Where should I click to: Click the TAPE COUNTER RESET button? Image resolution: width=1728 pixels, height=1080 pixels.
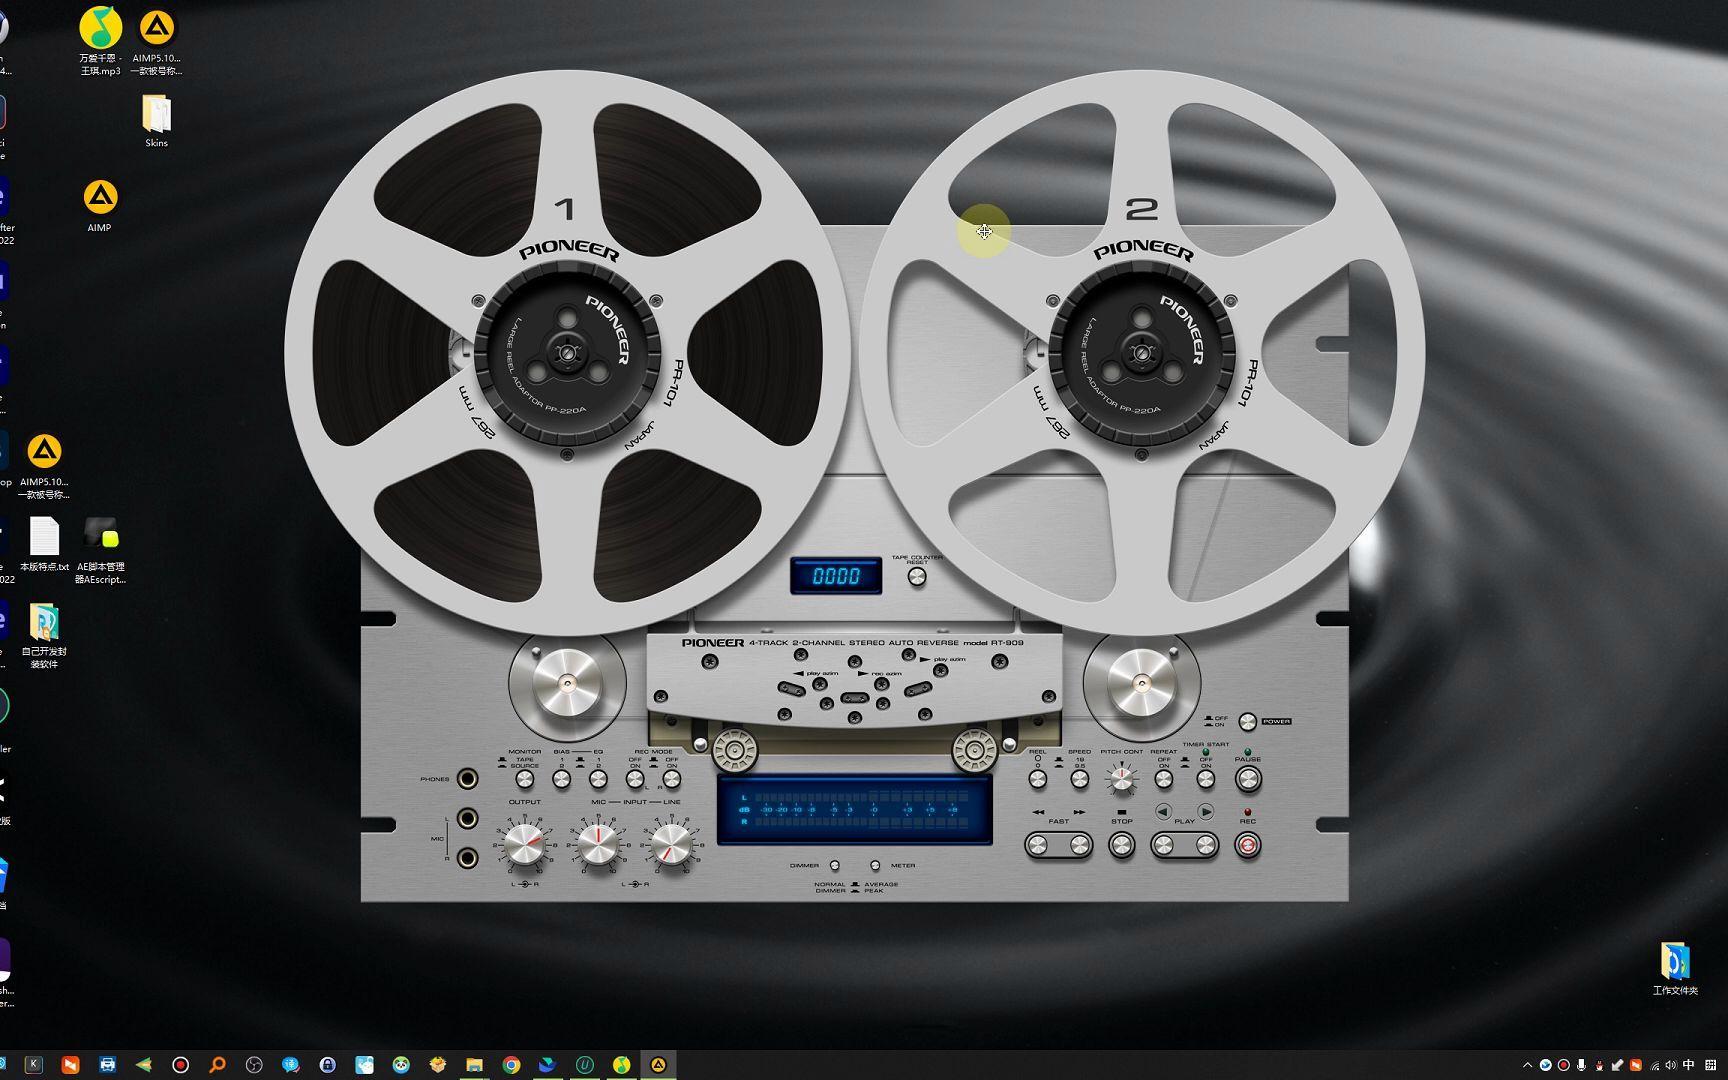click(916, 577)
